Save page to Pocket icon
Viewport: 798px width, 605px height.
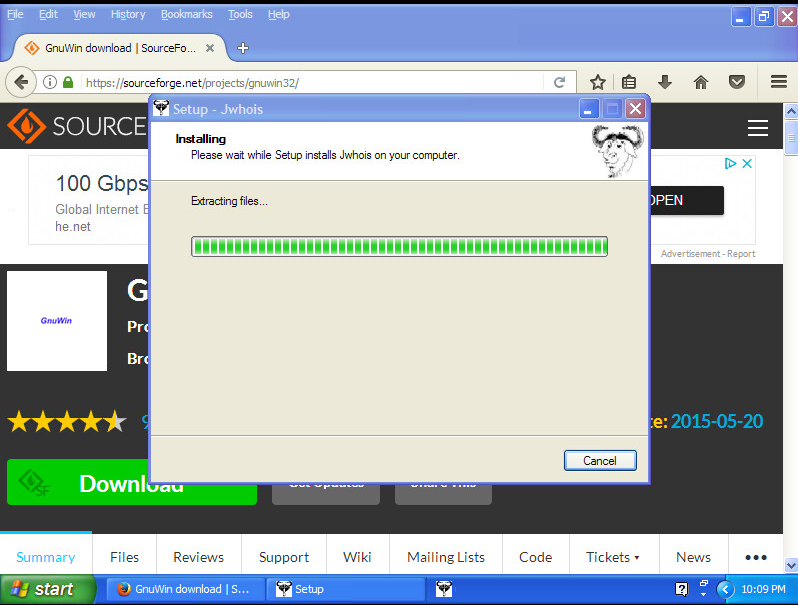(736, 82)
